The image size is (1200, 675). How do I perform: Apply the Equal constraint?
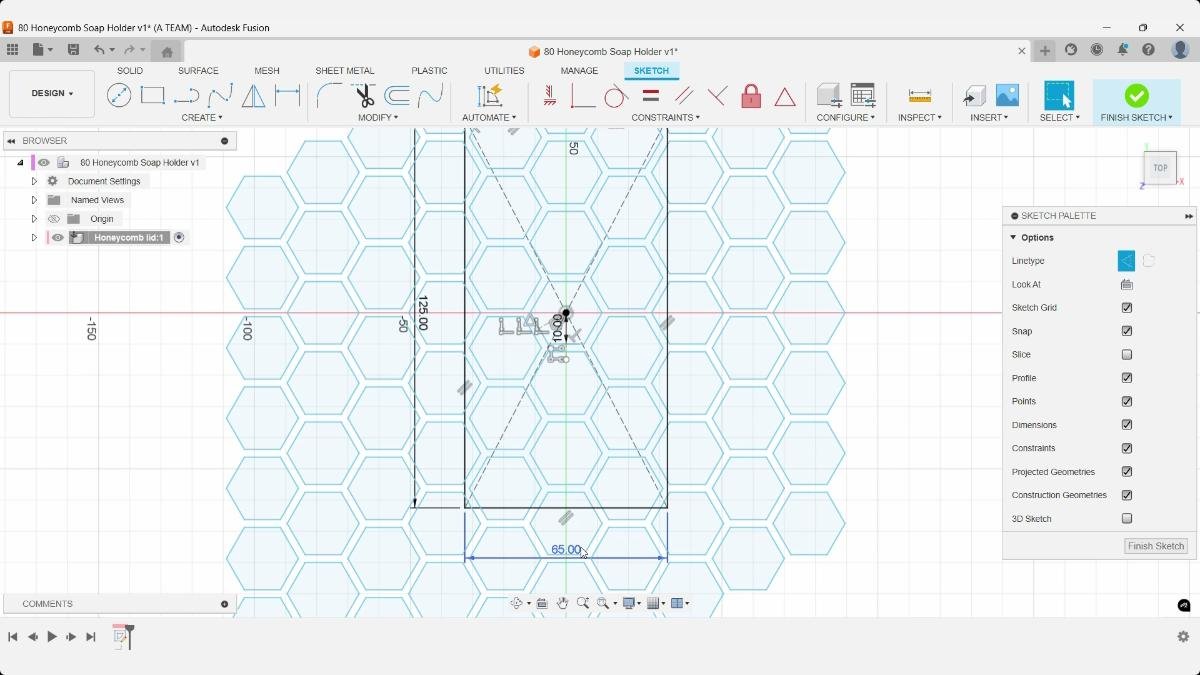click(x=650, y=96)
